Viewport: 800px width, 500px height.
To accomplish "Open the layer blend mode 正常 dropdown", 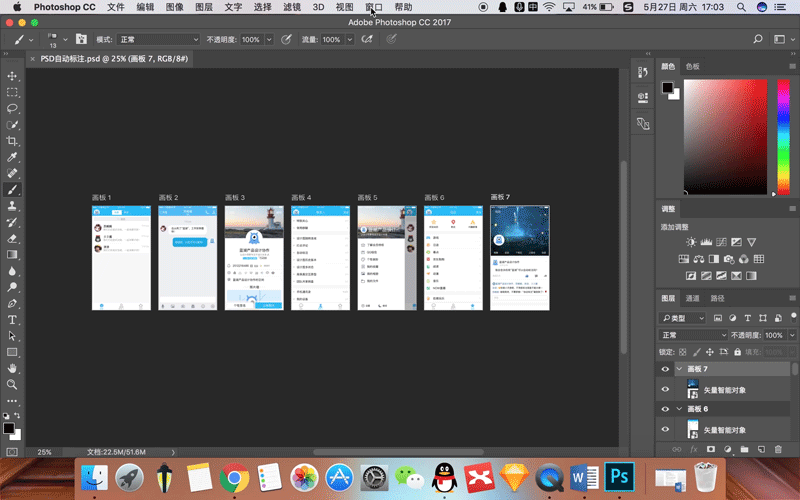I will pos(693,335).
